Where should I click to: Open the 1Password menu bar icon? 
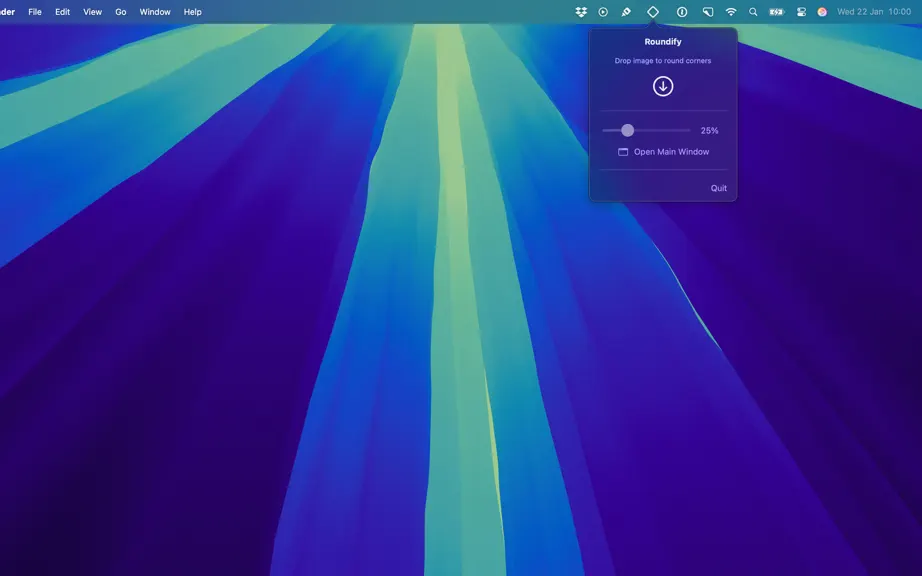coord(682,12)
